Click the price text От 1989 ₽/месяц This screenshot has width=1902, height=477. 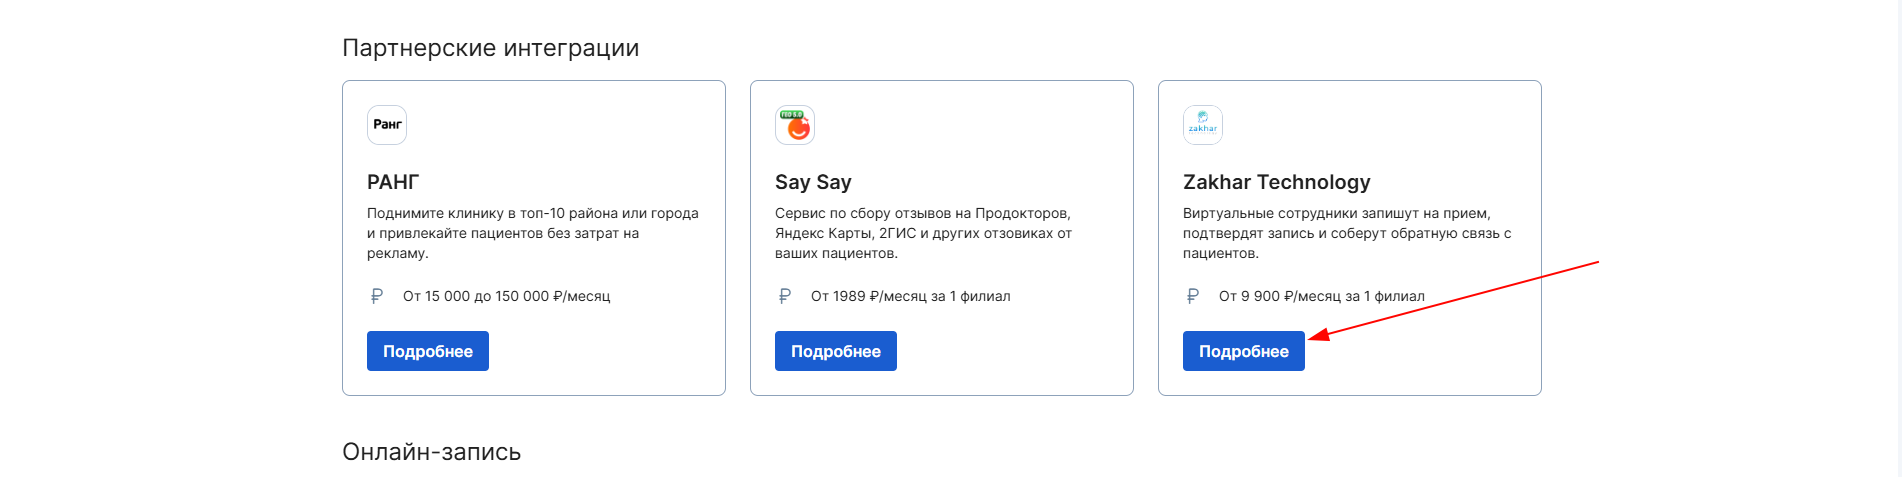[x=910, y=296]
